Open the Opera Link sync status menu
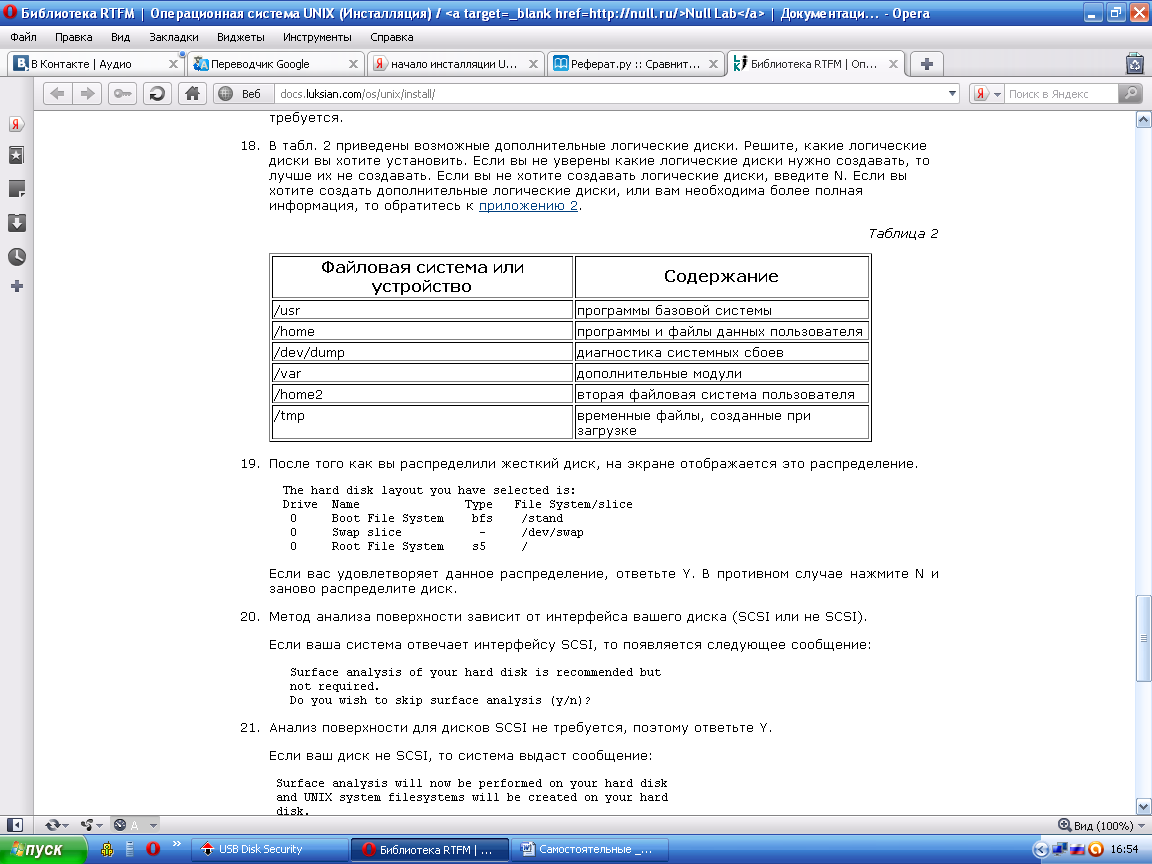 click(57, 825)
